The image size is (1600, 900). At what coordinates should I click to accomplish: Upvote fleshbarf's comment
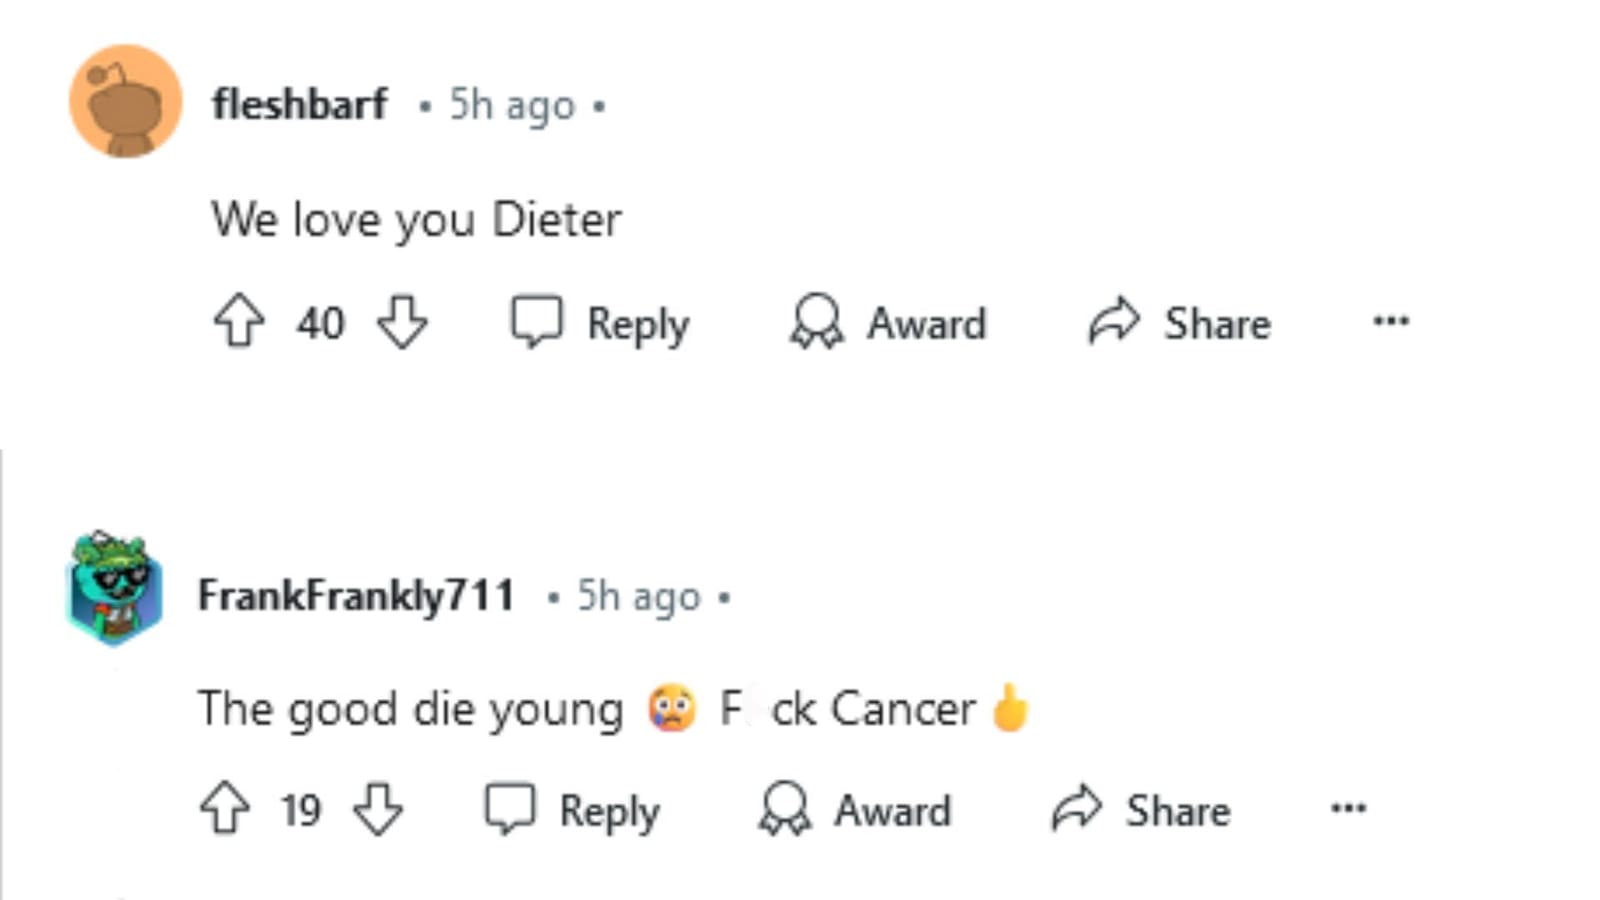click(237, 322)
